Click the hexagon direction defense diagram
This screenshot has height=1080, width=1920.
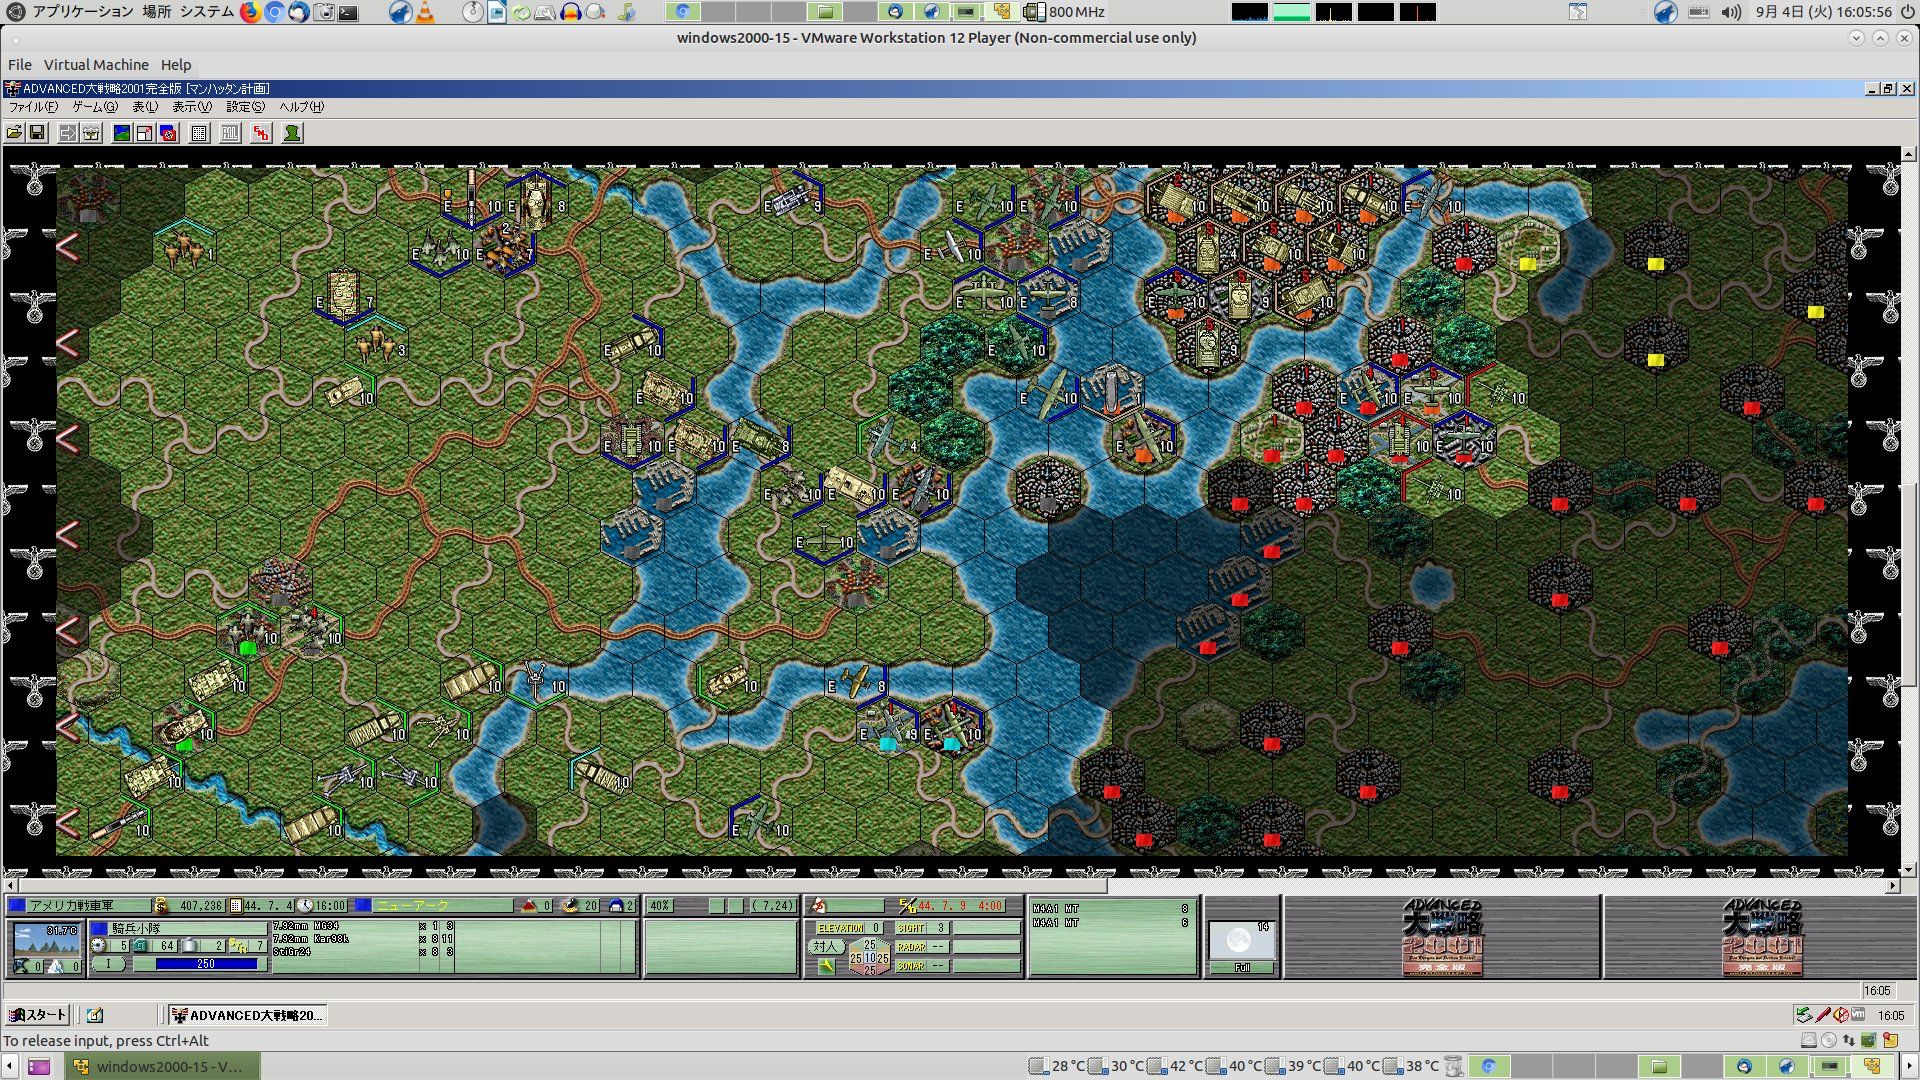[x=869, y=958]
